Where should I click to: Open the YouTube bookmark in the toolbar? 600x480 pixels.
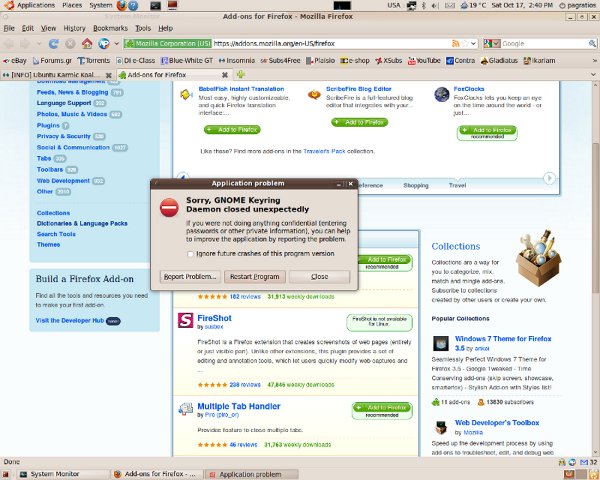point(424,60)
